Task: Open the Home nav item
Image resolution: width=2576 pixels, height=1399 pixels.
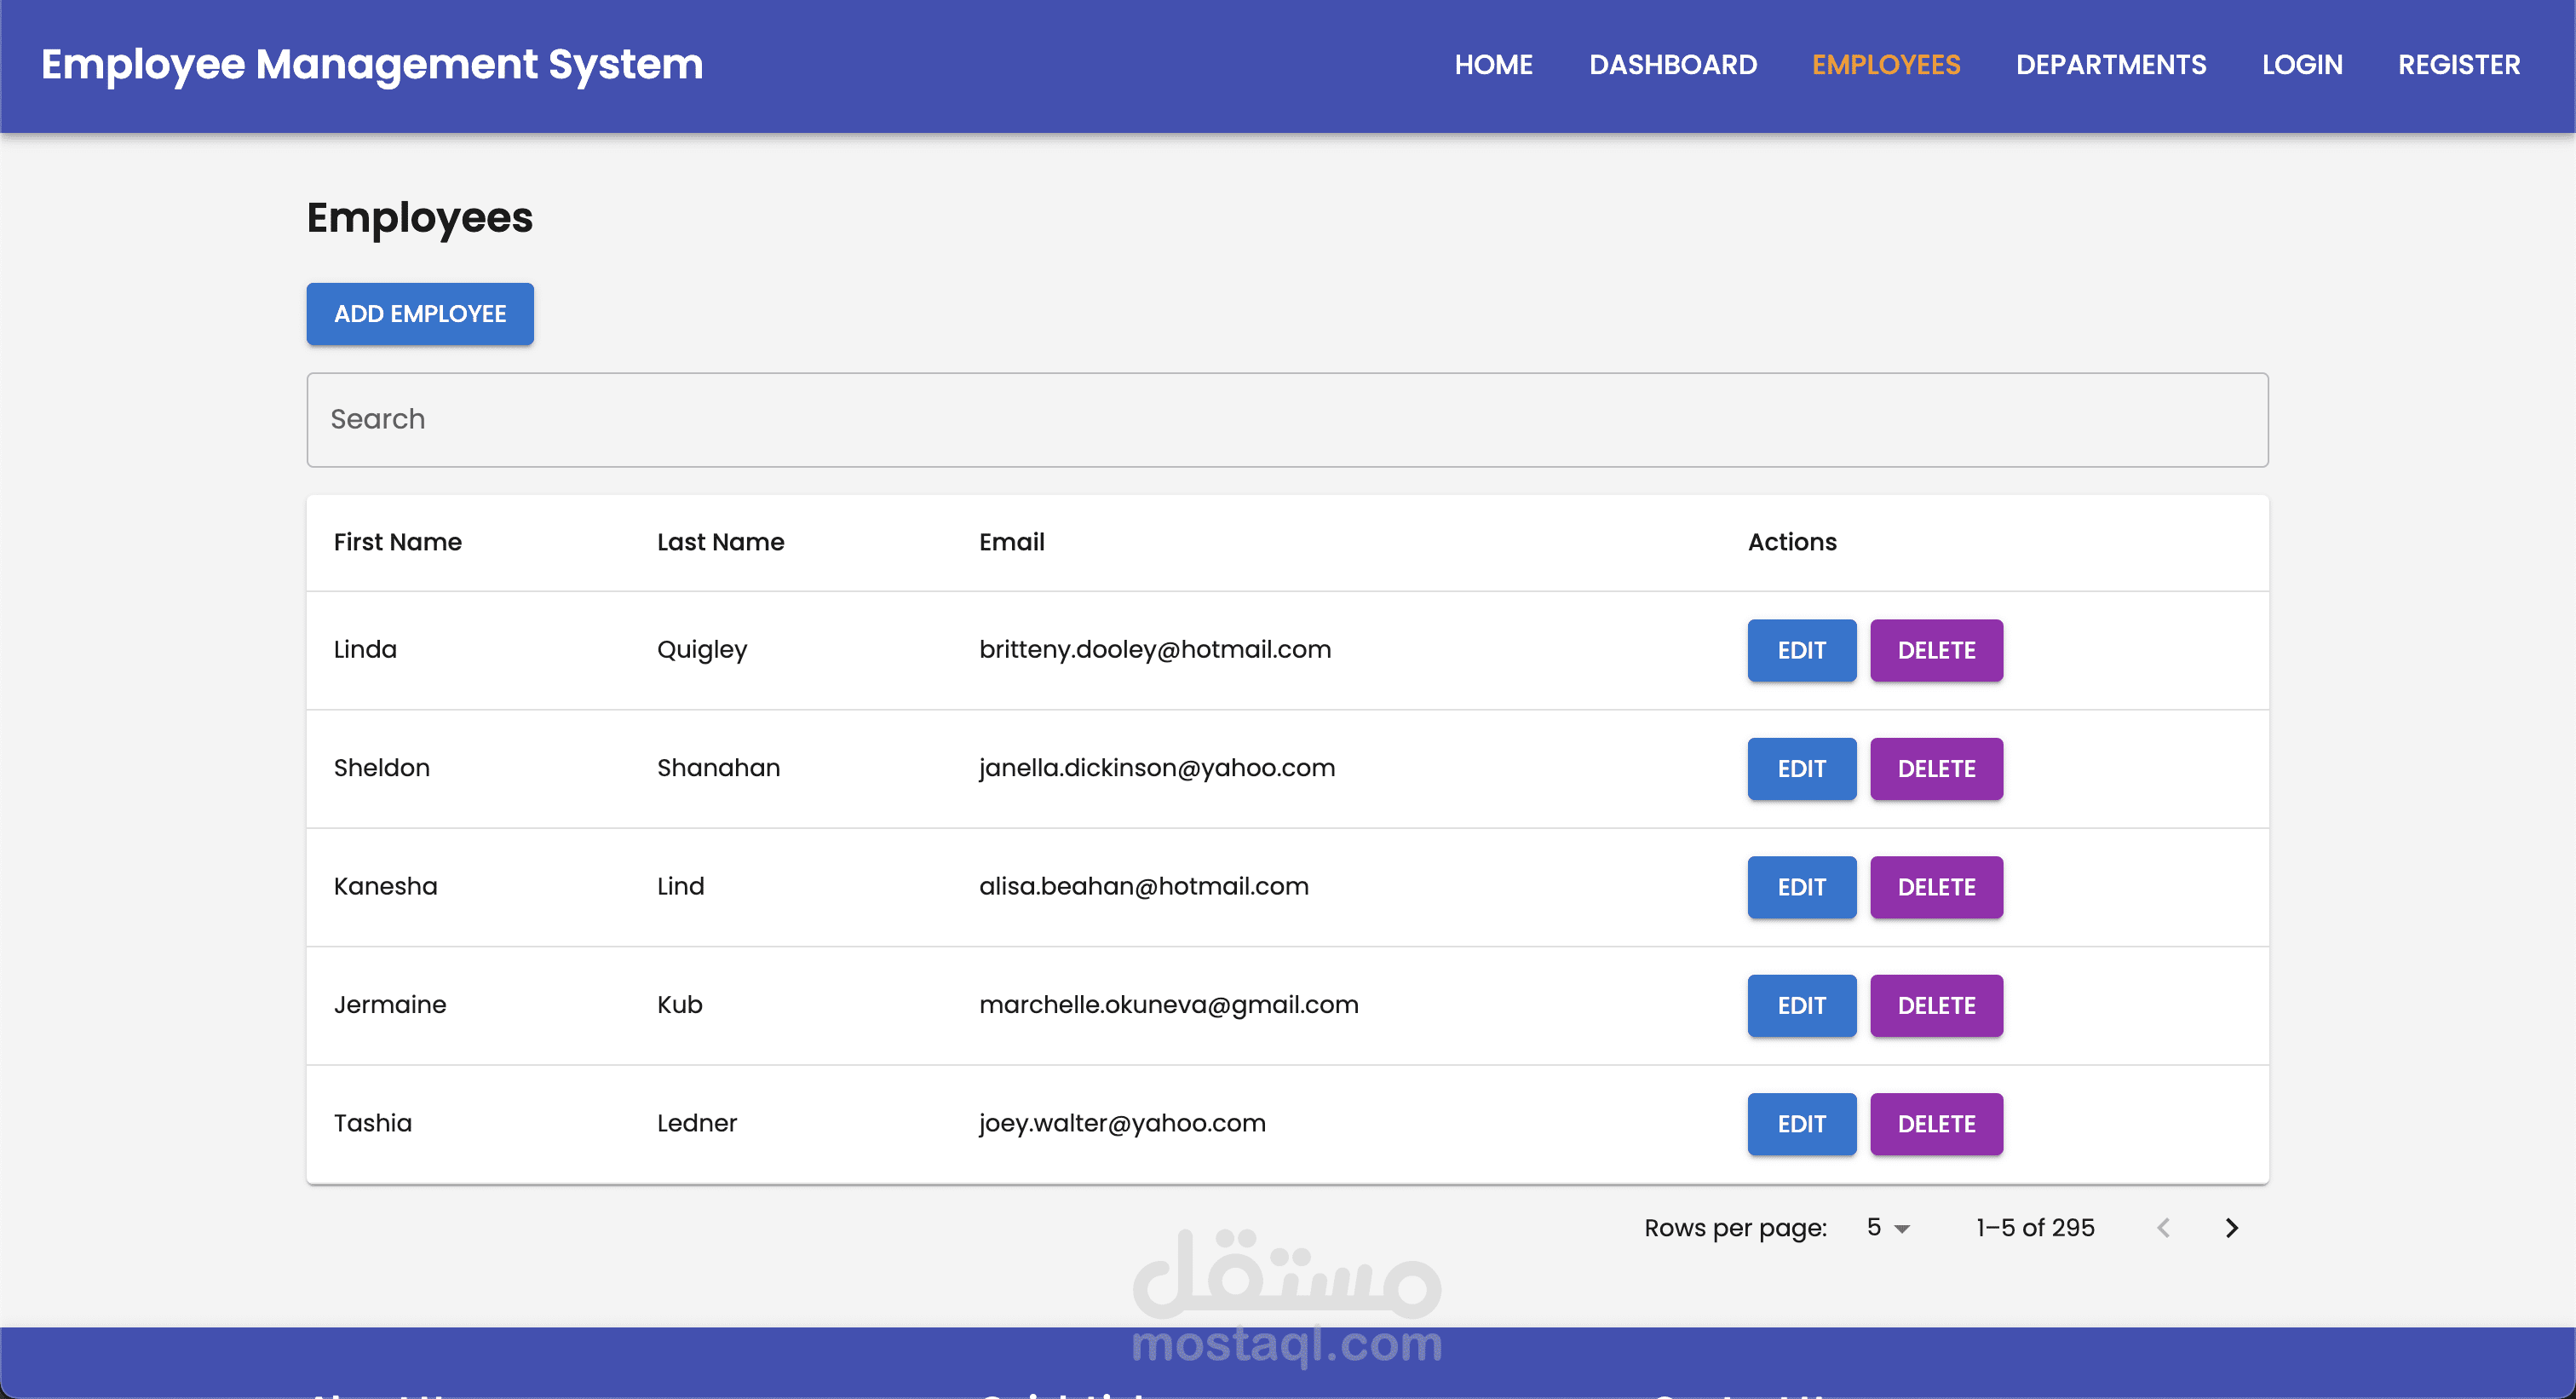Action: point(1493,65)
